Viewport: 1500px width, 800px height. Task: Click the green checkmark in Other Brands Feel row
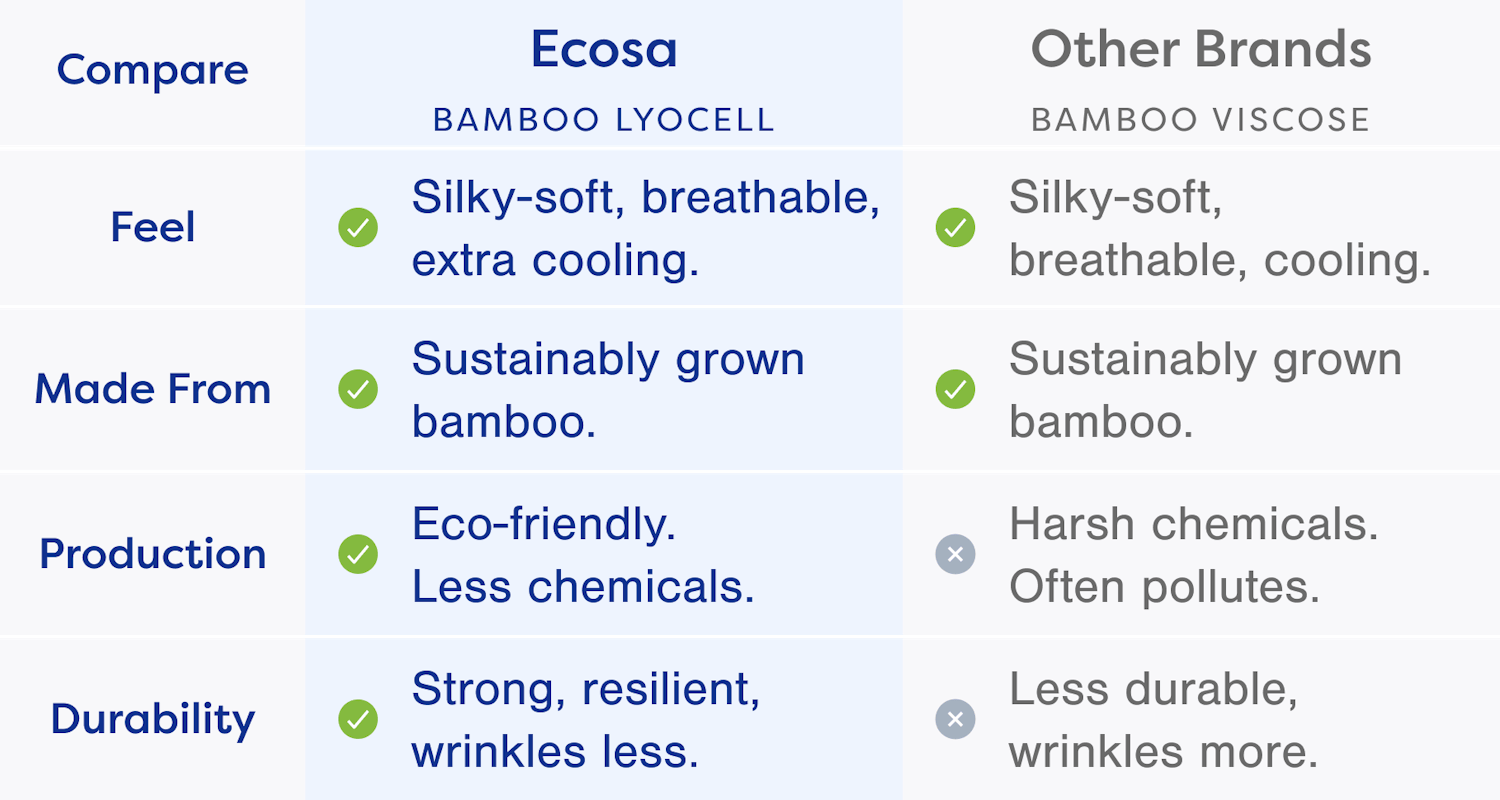pyautogui.click(x=955, y=228)
